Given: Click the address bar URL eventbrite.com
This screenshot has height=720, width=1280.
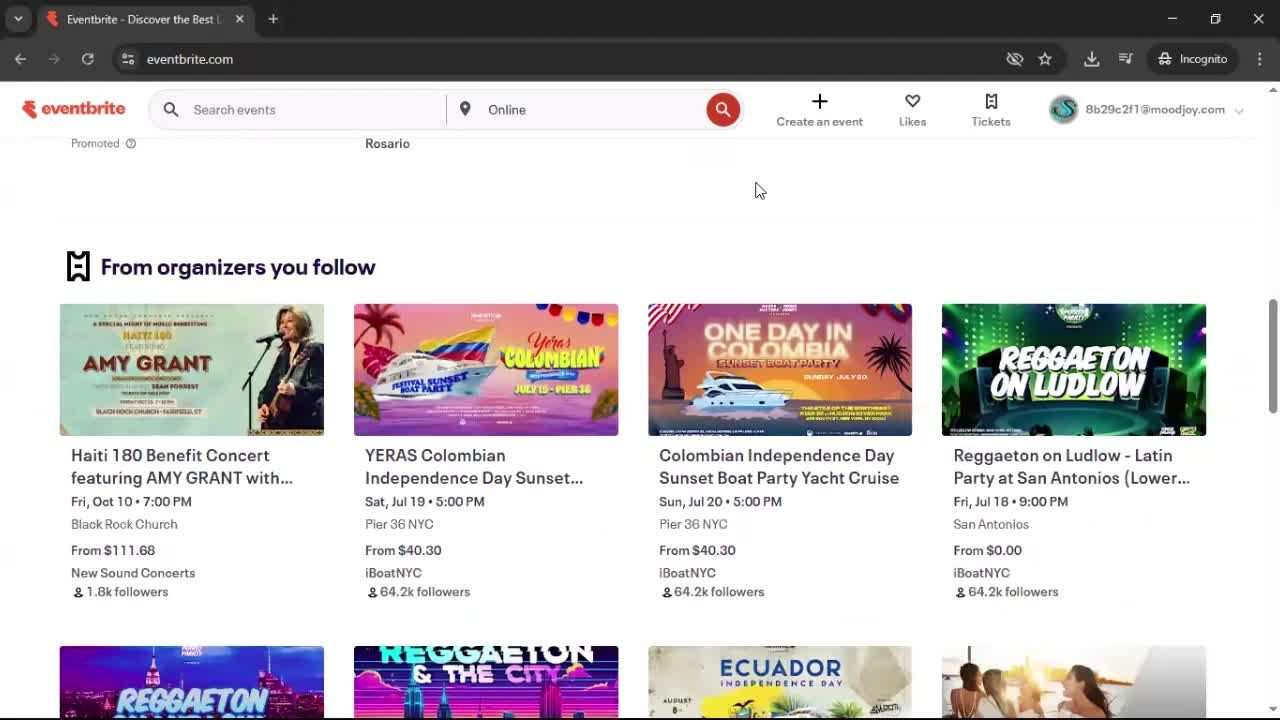Looking at the screenshot, I should (190, 59).
